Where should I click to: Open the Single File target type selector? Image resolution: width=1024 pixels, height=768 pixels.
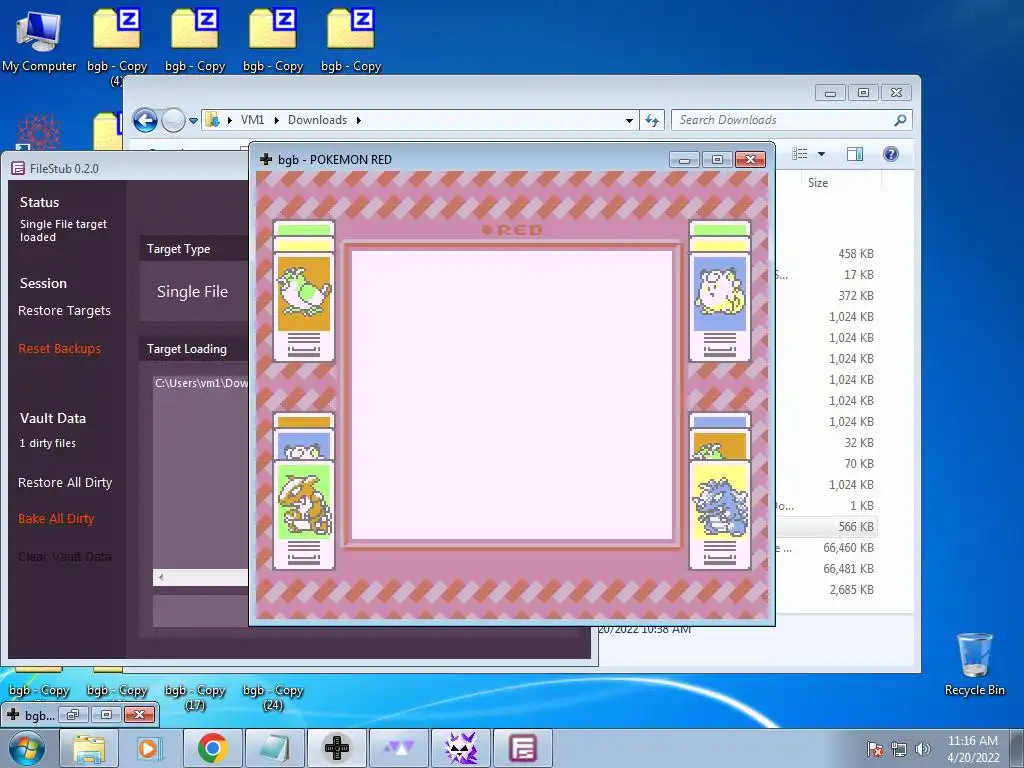(x=193, y=292)
